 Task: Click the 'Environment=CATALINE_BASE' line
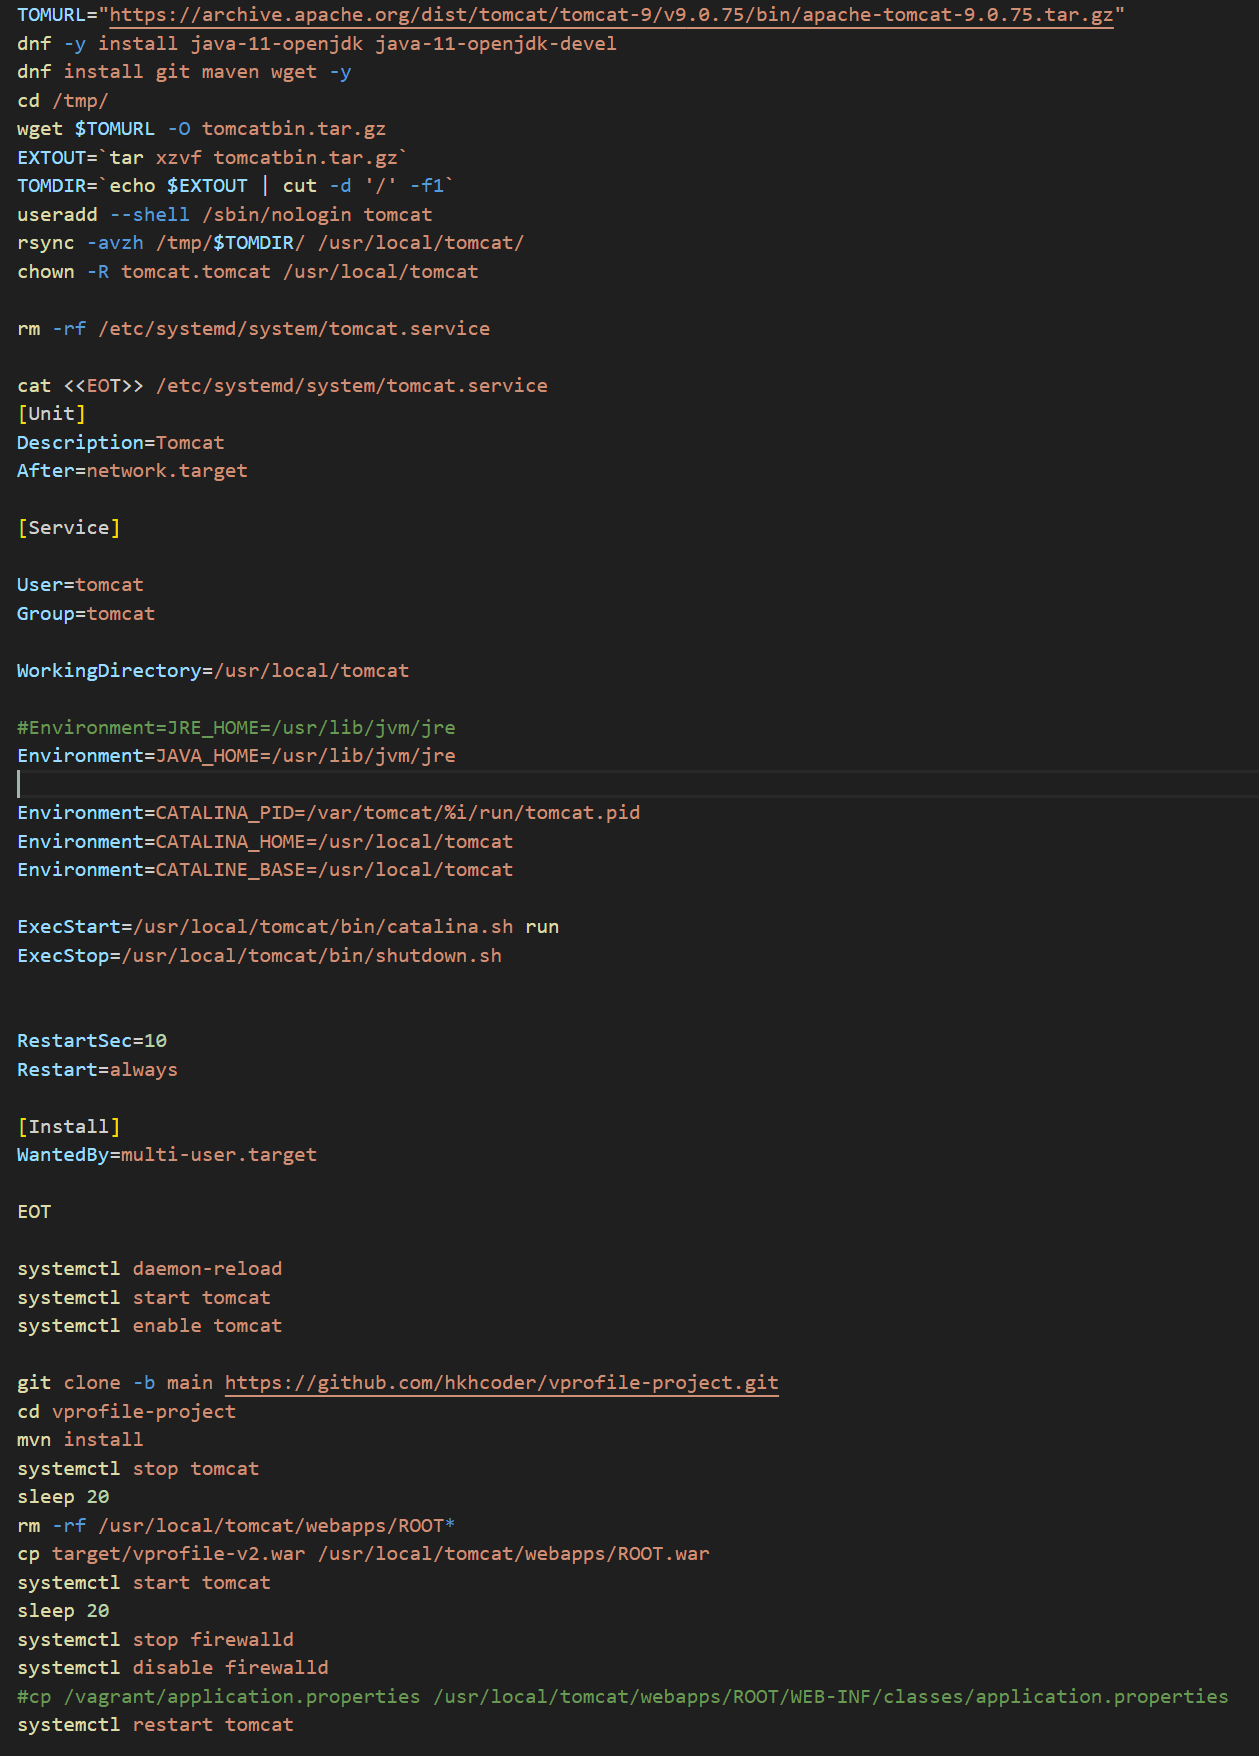pos(265,870)
